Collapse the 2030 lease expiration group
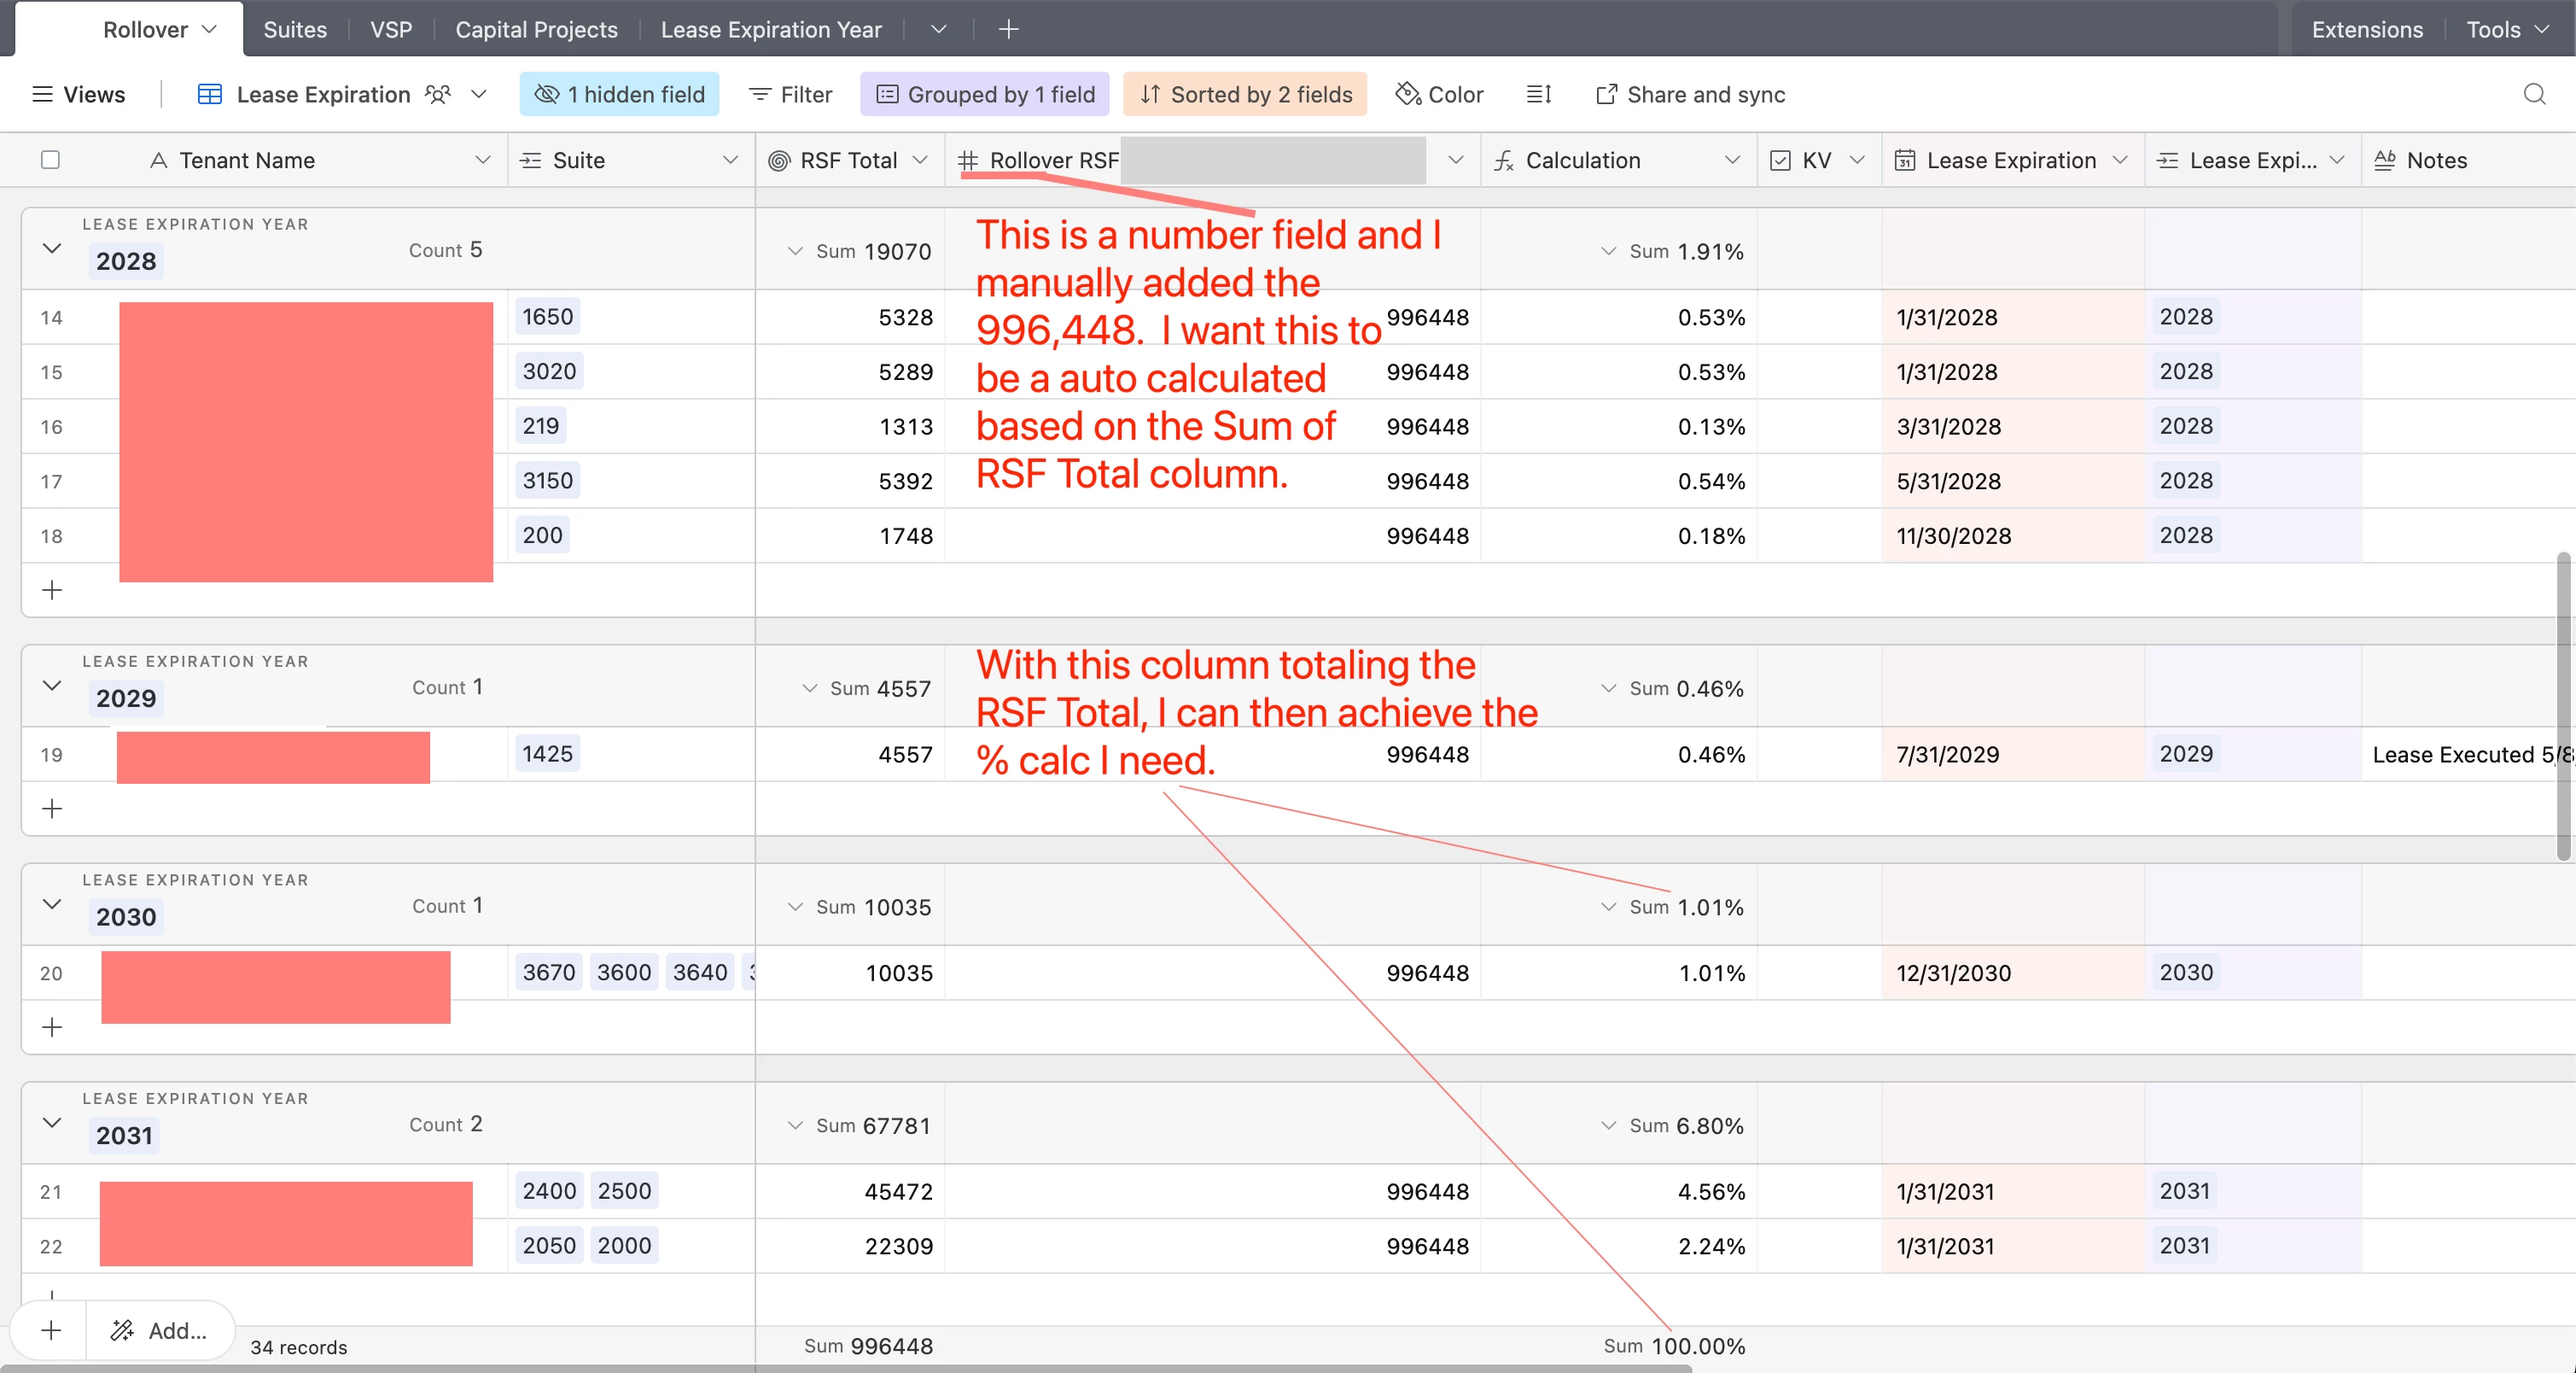Screen dimensions: 2576x1373 52,904
